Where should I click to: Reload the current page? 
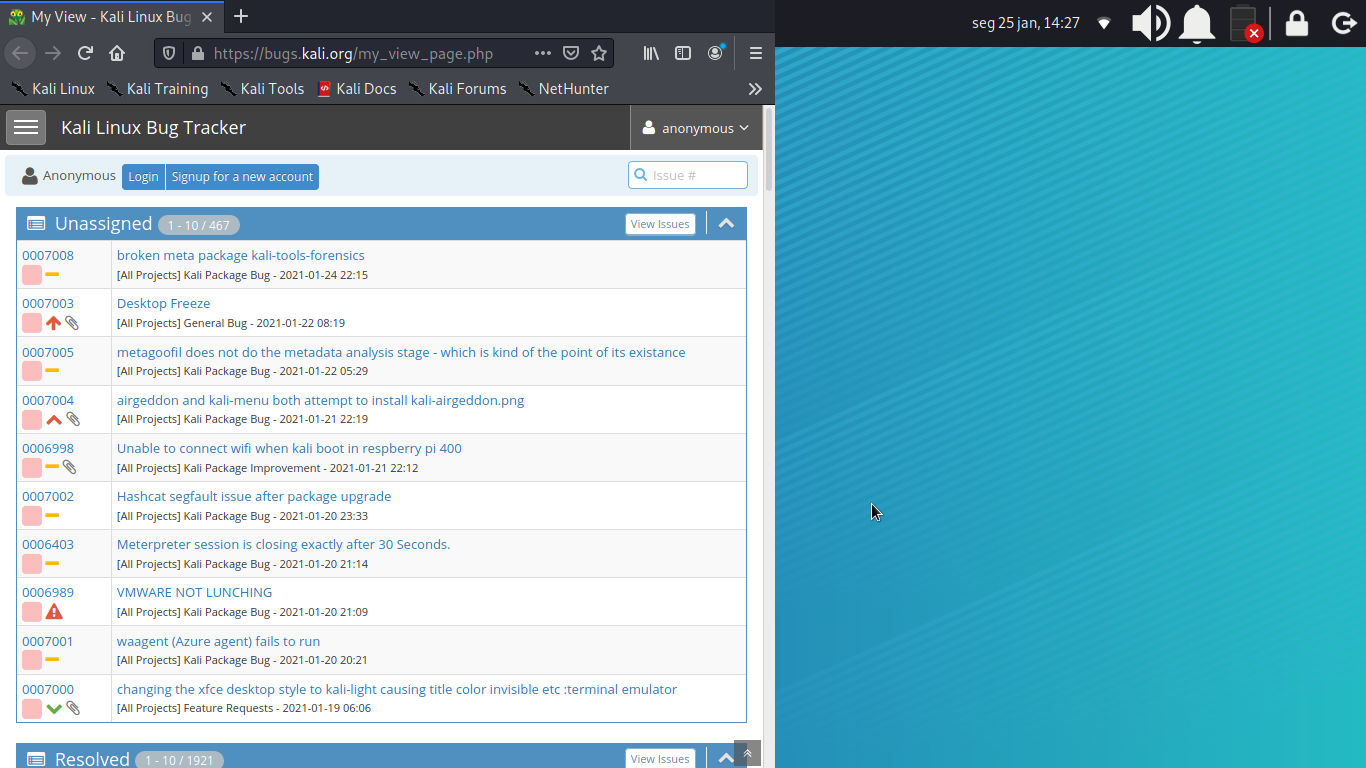coord(85,53)
